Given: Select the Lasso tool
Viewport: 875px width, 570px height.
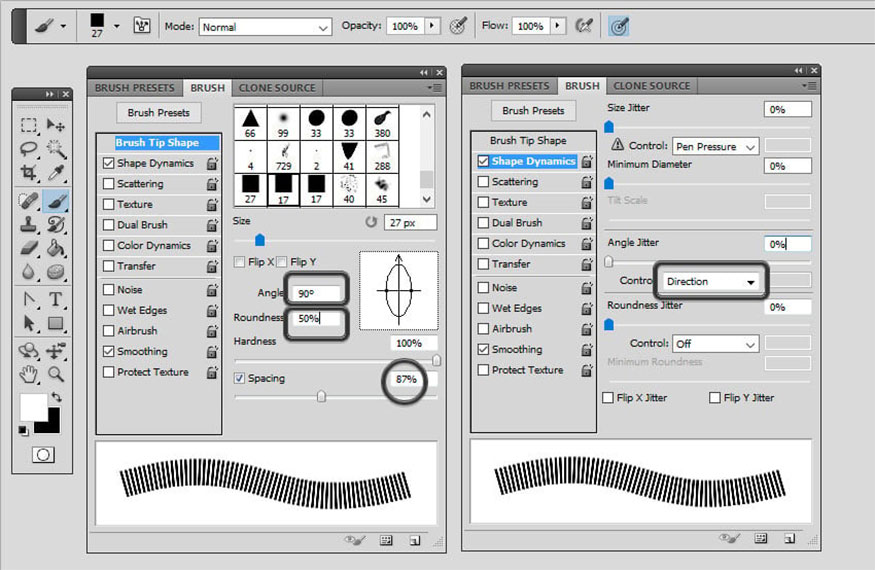Looking at the screenshot, I should coord(29,149).
